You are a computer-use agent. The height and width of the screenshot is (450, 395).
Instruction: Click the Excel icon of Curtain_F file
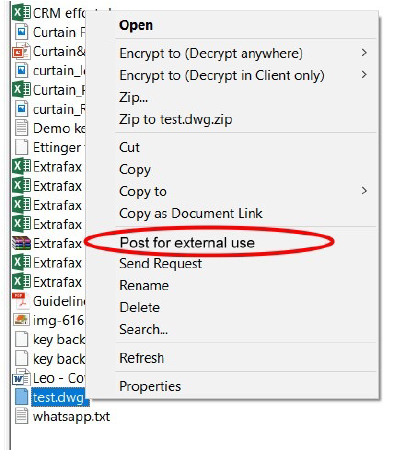click(22, 90)
